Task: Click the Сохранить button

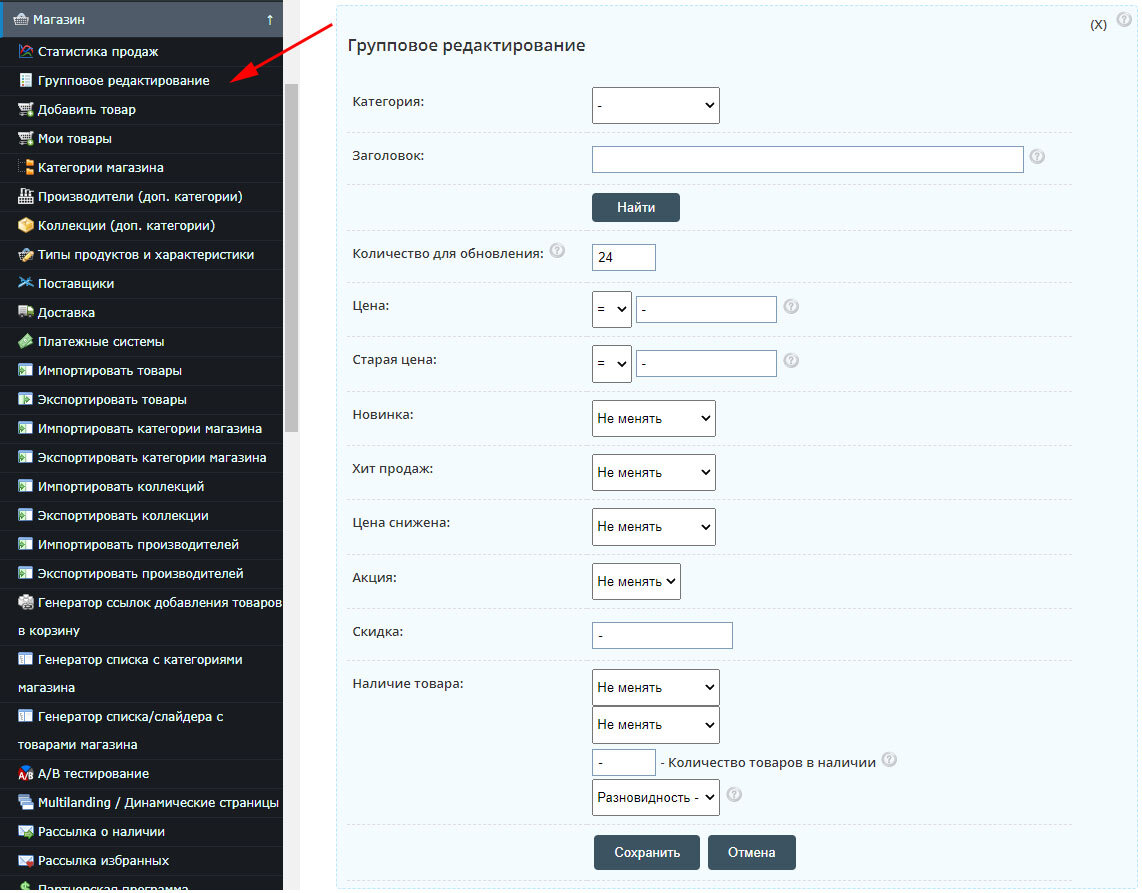Action: click(x=646, y=853)
